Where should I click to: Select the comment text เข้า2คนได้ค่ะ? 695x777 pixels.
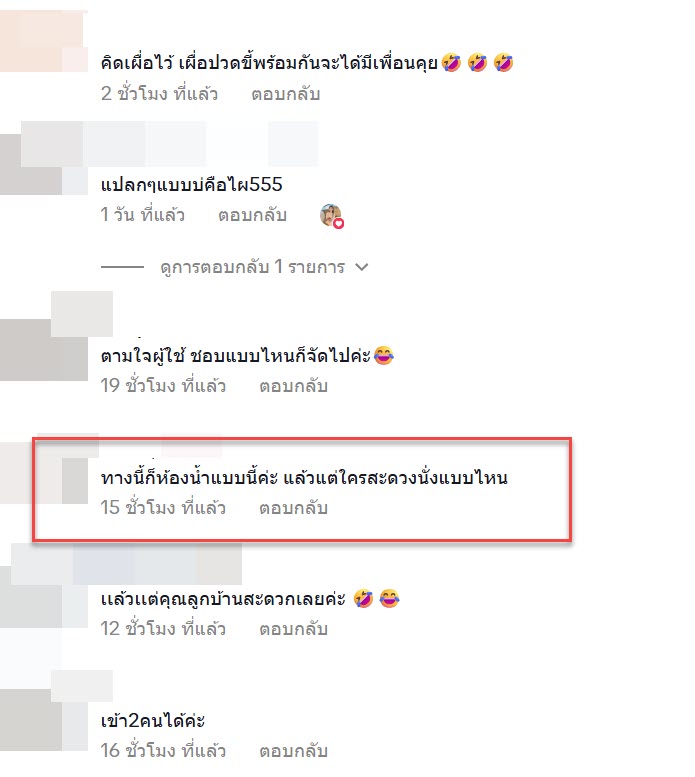click(153, 721)
